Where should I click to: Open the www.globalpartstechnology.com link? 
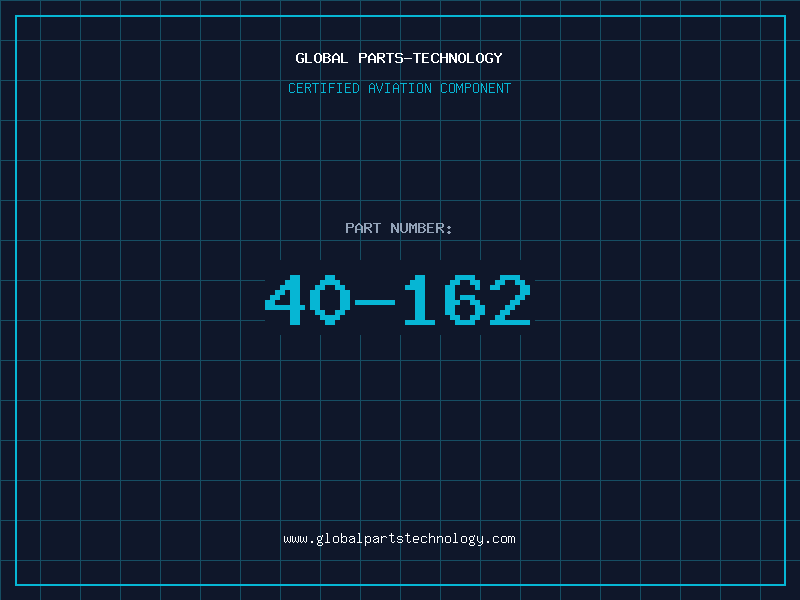pyautogui.click(x=399, y=539)
